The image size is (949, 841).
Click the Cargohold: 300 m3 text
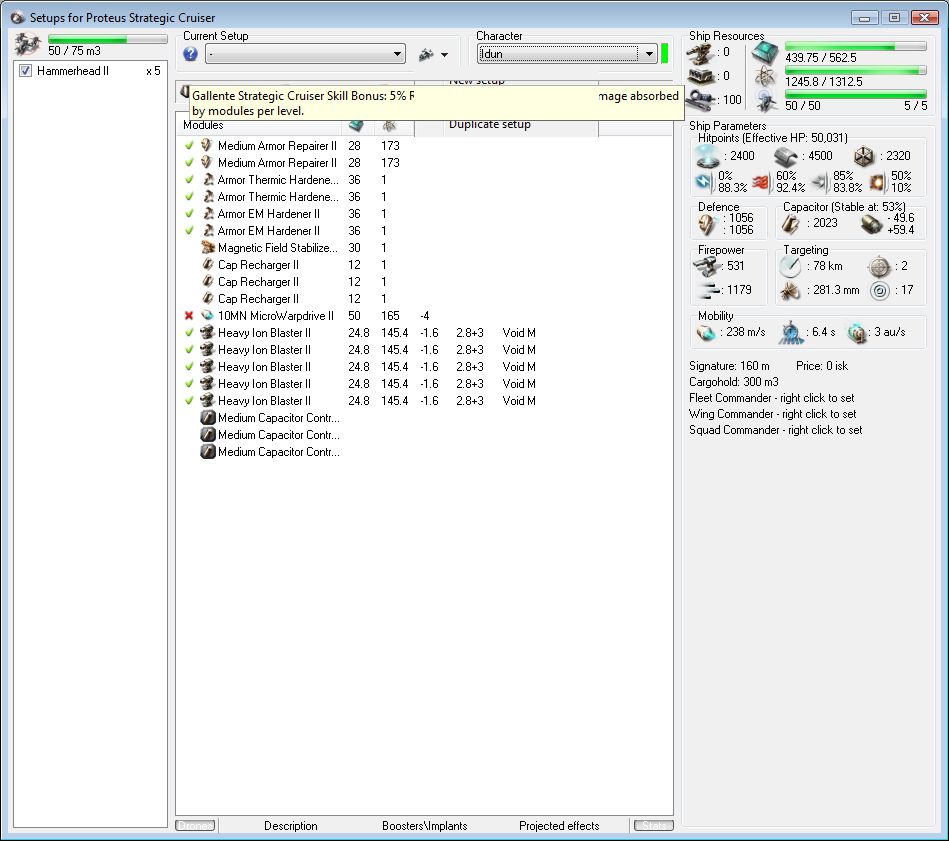click(x=734, y=382)
